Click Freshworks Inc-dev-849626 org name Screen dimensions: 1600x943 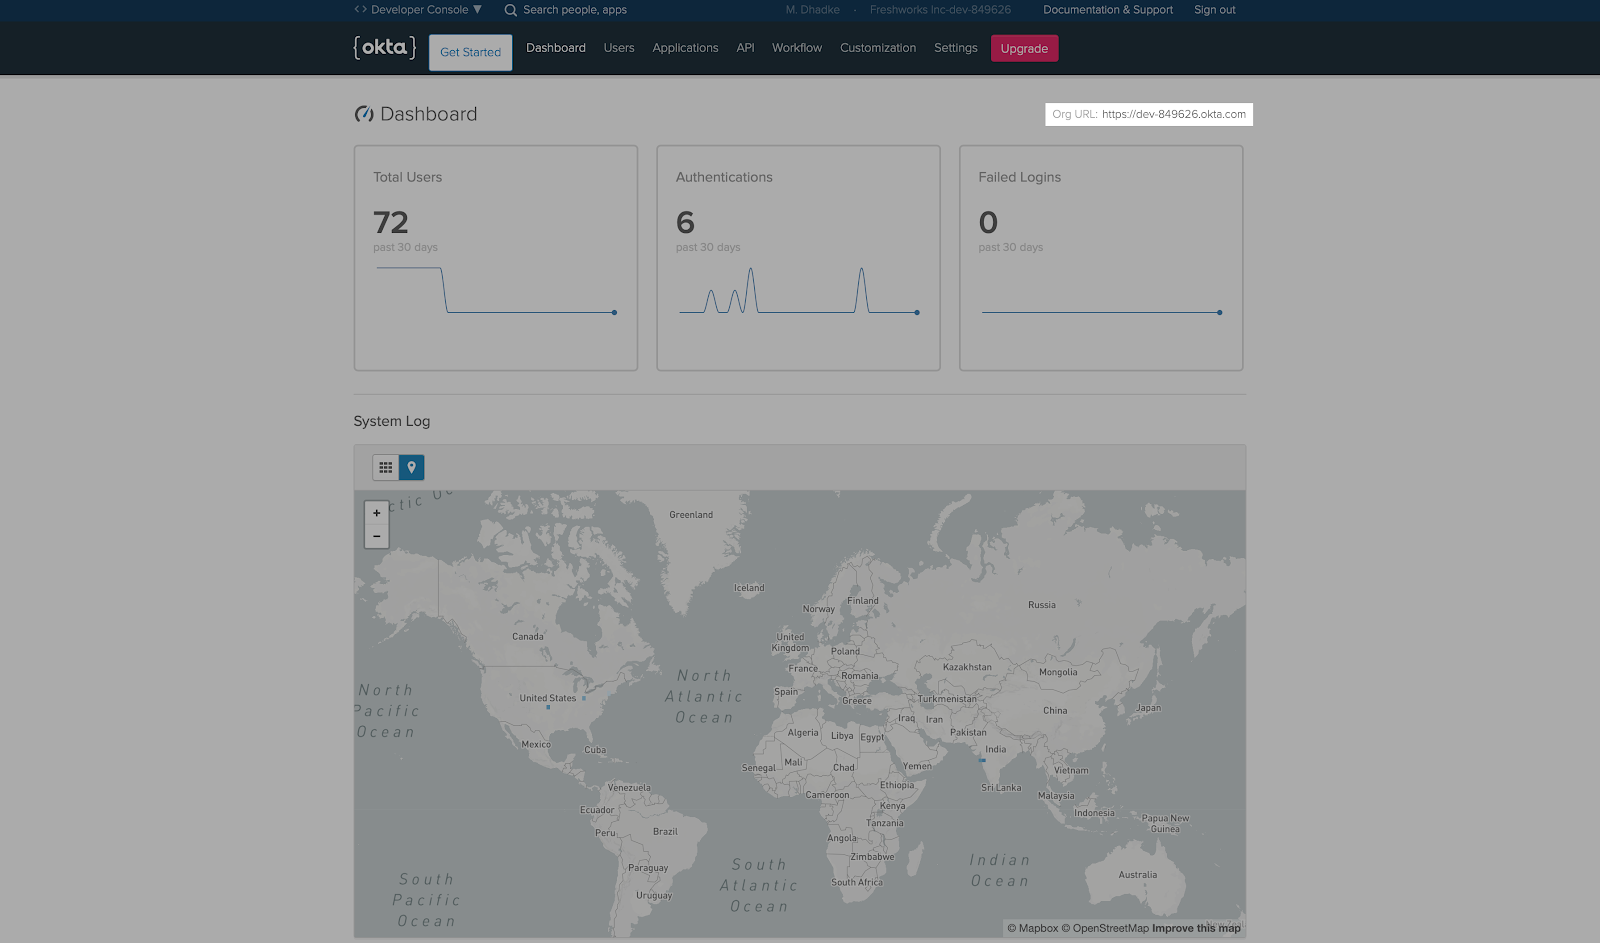coord(940,10)
